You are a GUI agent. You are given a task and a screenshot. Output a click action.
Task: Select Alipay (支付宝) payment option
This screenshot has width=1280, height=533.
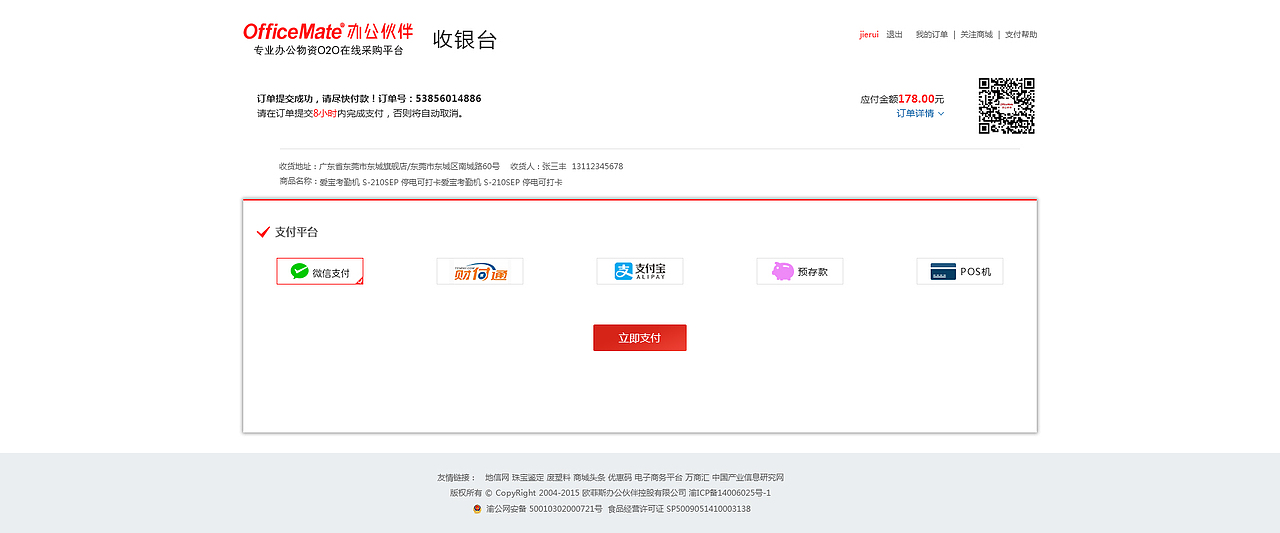pyautogui.click(x=640, y=271)
